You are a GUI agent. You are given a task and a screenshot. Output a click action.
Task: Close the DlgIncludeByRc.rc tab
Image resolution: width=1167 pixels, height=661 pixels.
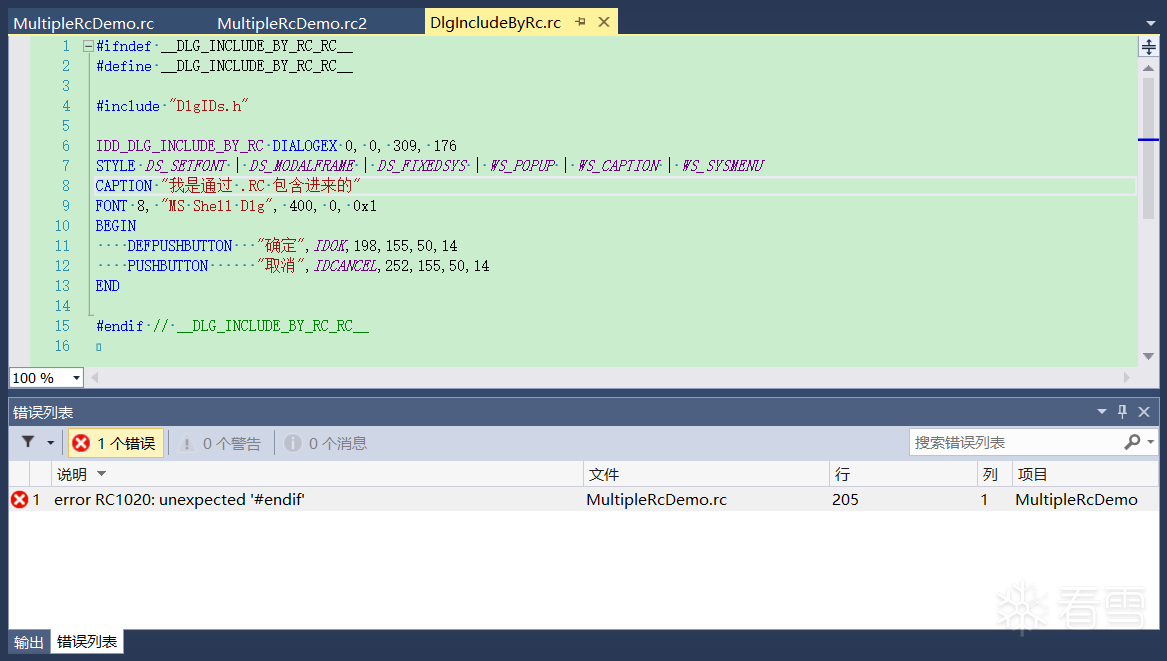point(604,22)
